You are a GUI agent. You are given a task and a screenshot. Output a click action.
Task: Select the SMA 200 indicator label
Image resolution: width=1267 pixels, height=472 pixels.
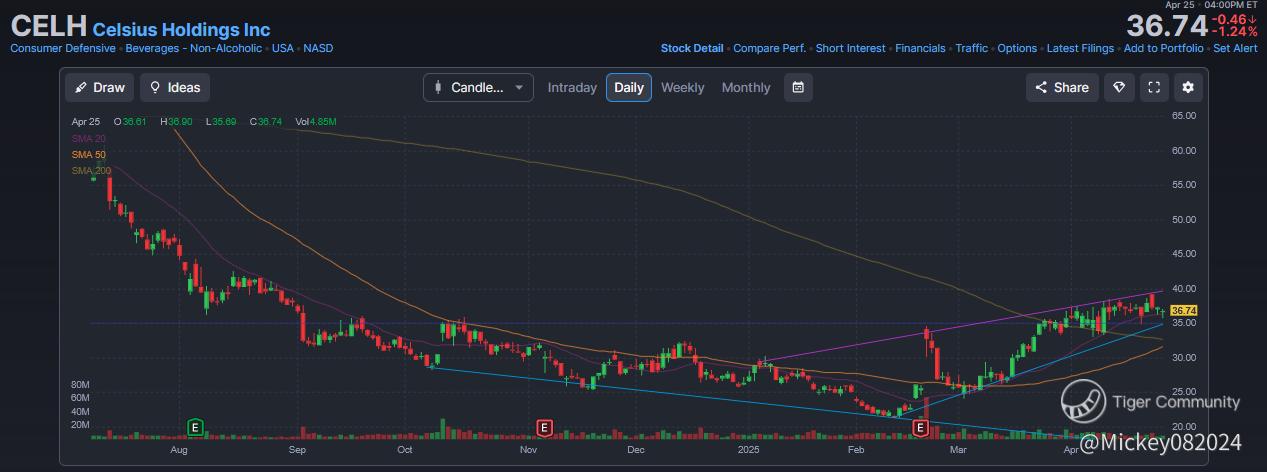tap(91, 171)
